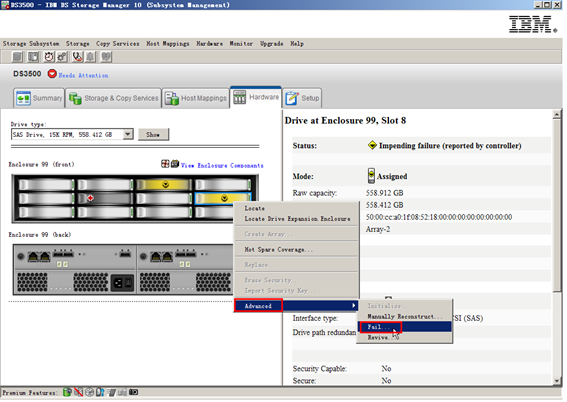This screenshot has width=567, height=402.
Task: Open the Hardware menu in menu bar
Action: 210,44
